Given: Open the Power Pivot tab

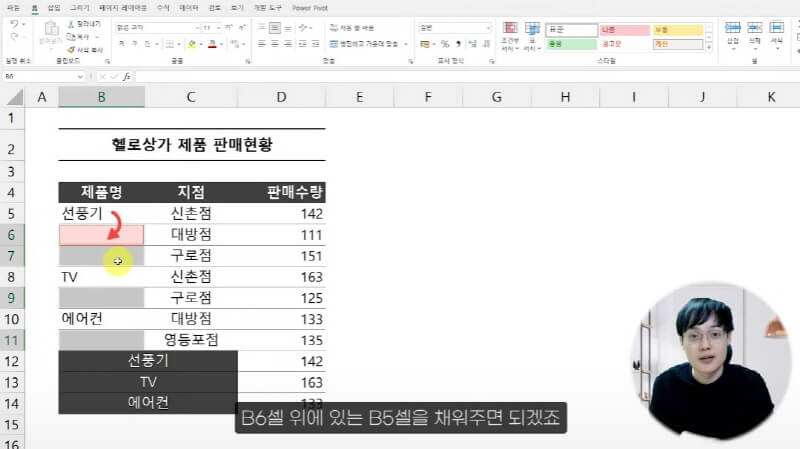Looking at the screenshot, I should 310,8.
